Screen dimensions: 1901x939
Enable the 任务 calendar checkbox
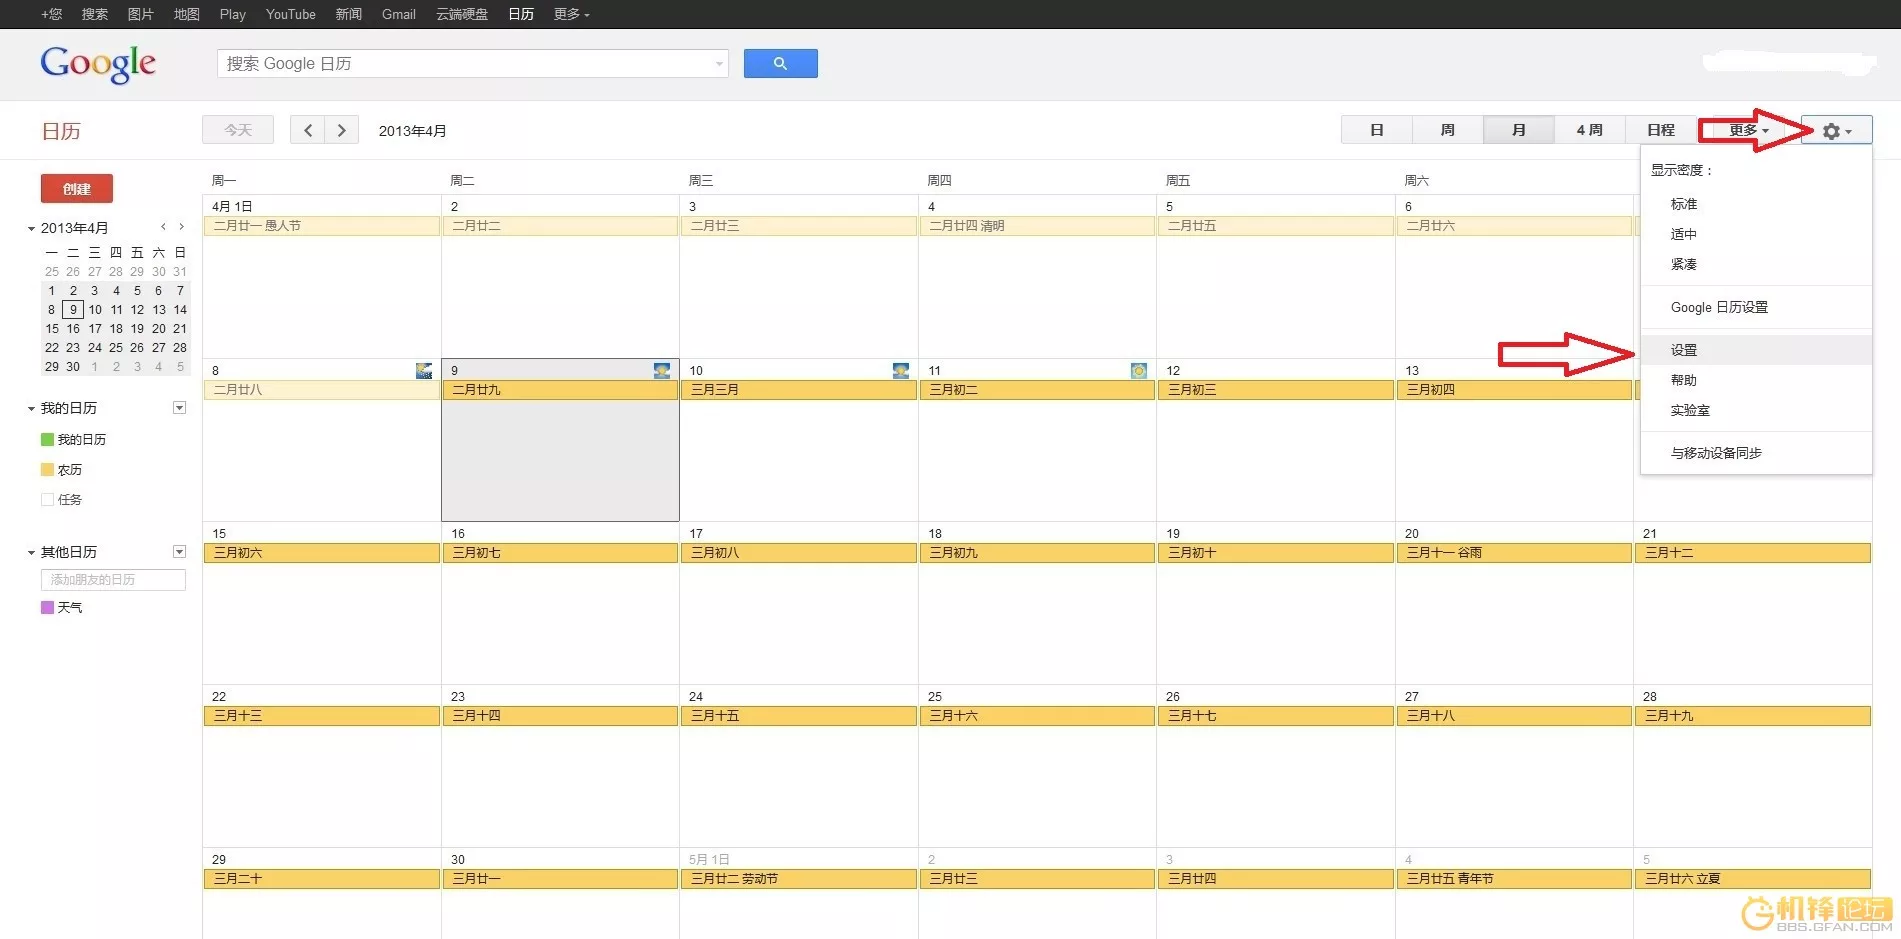[x=47, y=499]
